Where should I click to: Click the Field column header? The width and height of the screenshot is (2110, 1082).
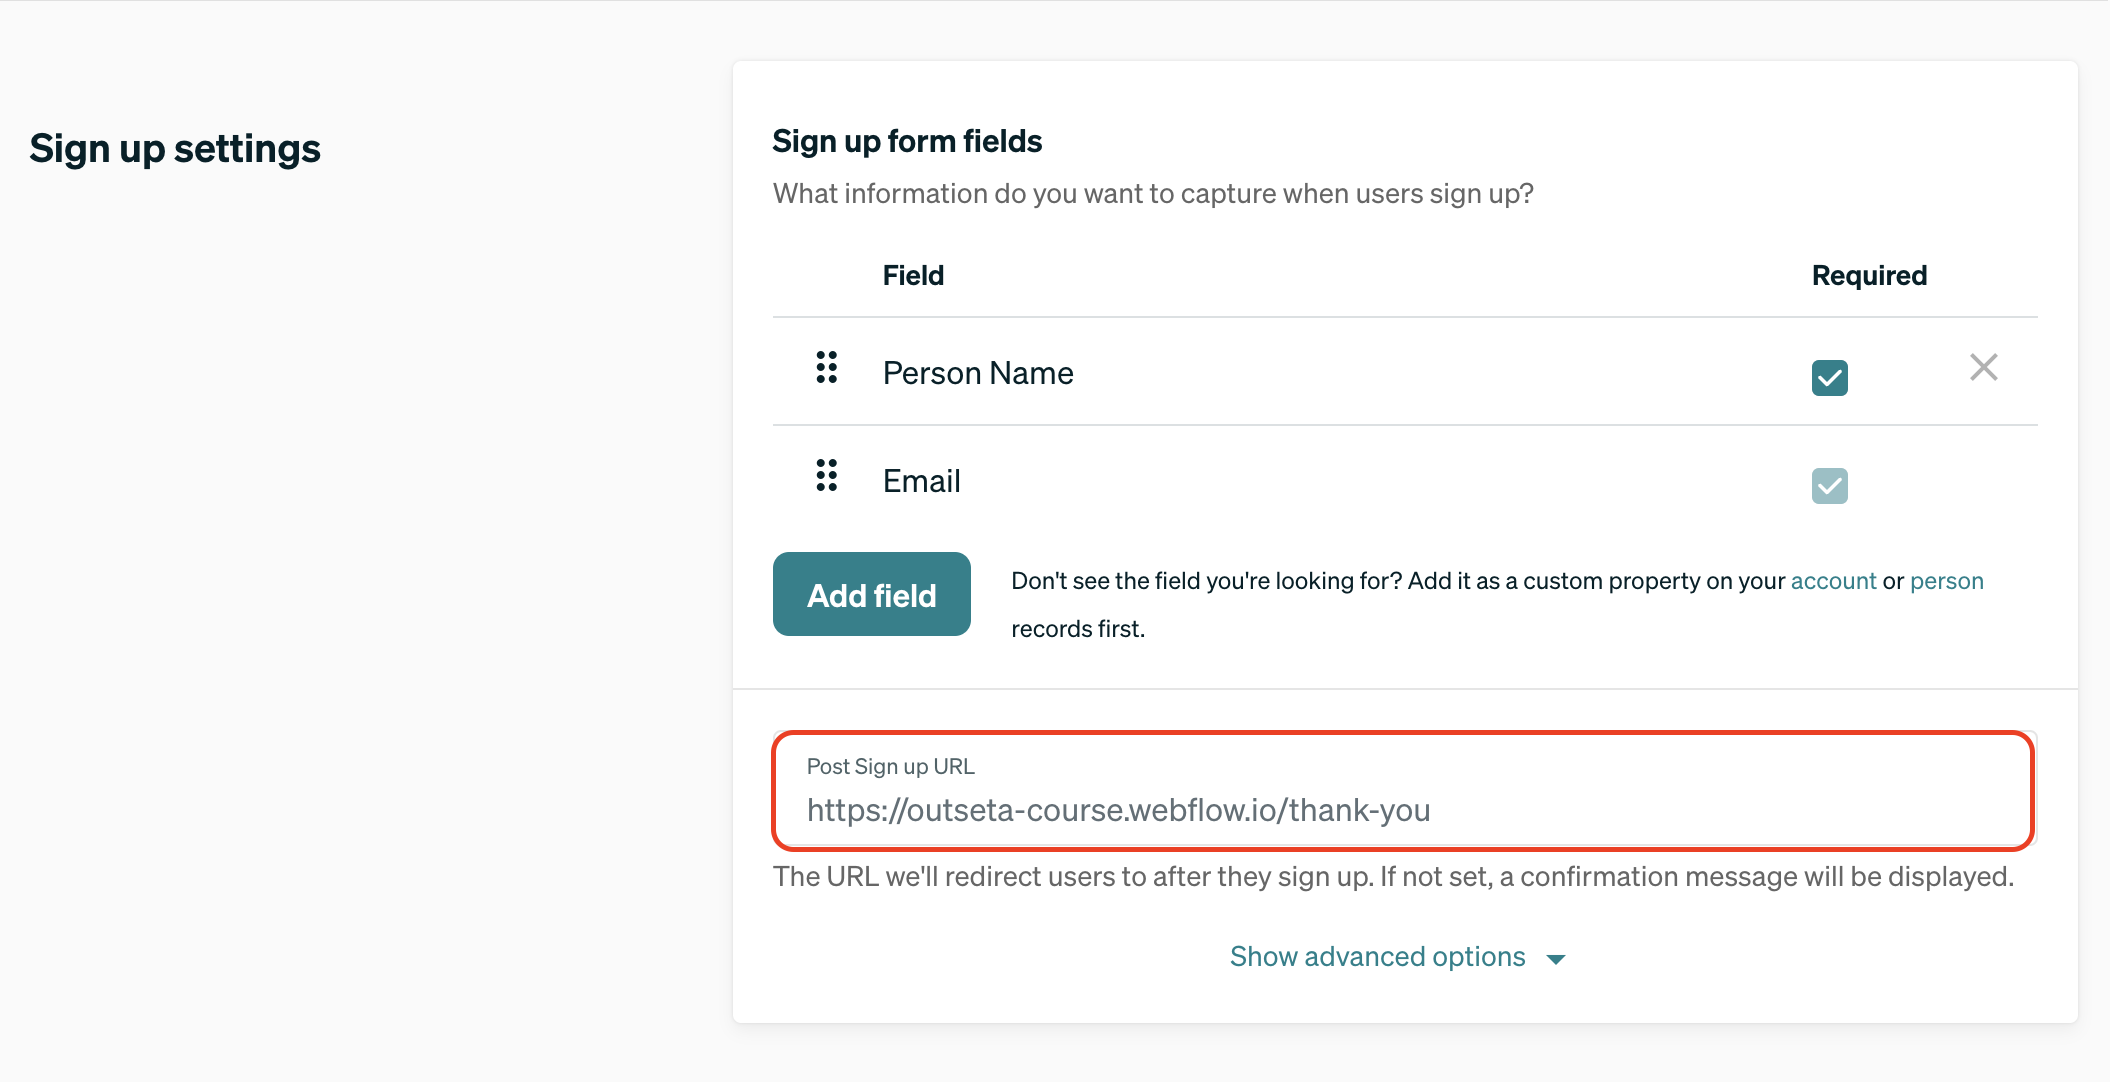pos(913,275)
